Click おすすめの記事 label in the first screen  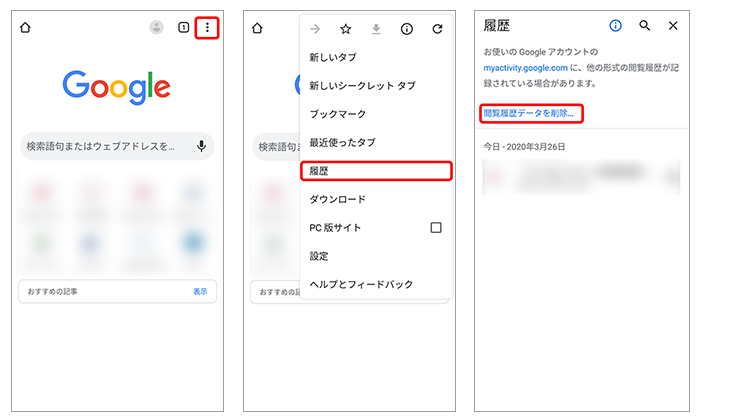52,291
